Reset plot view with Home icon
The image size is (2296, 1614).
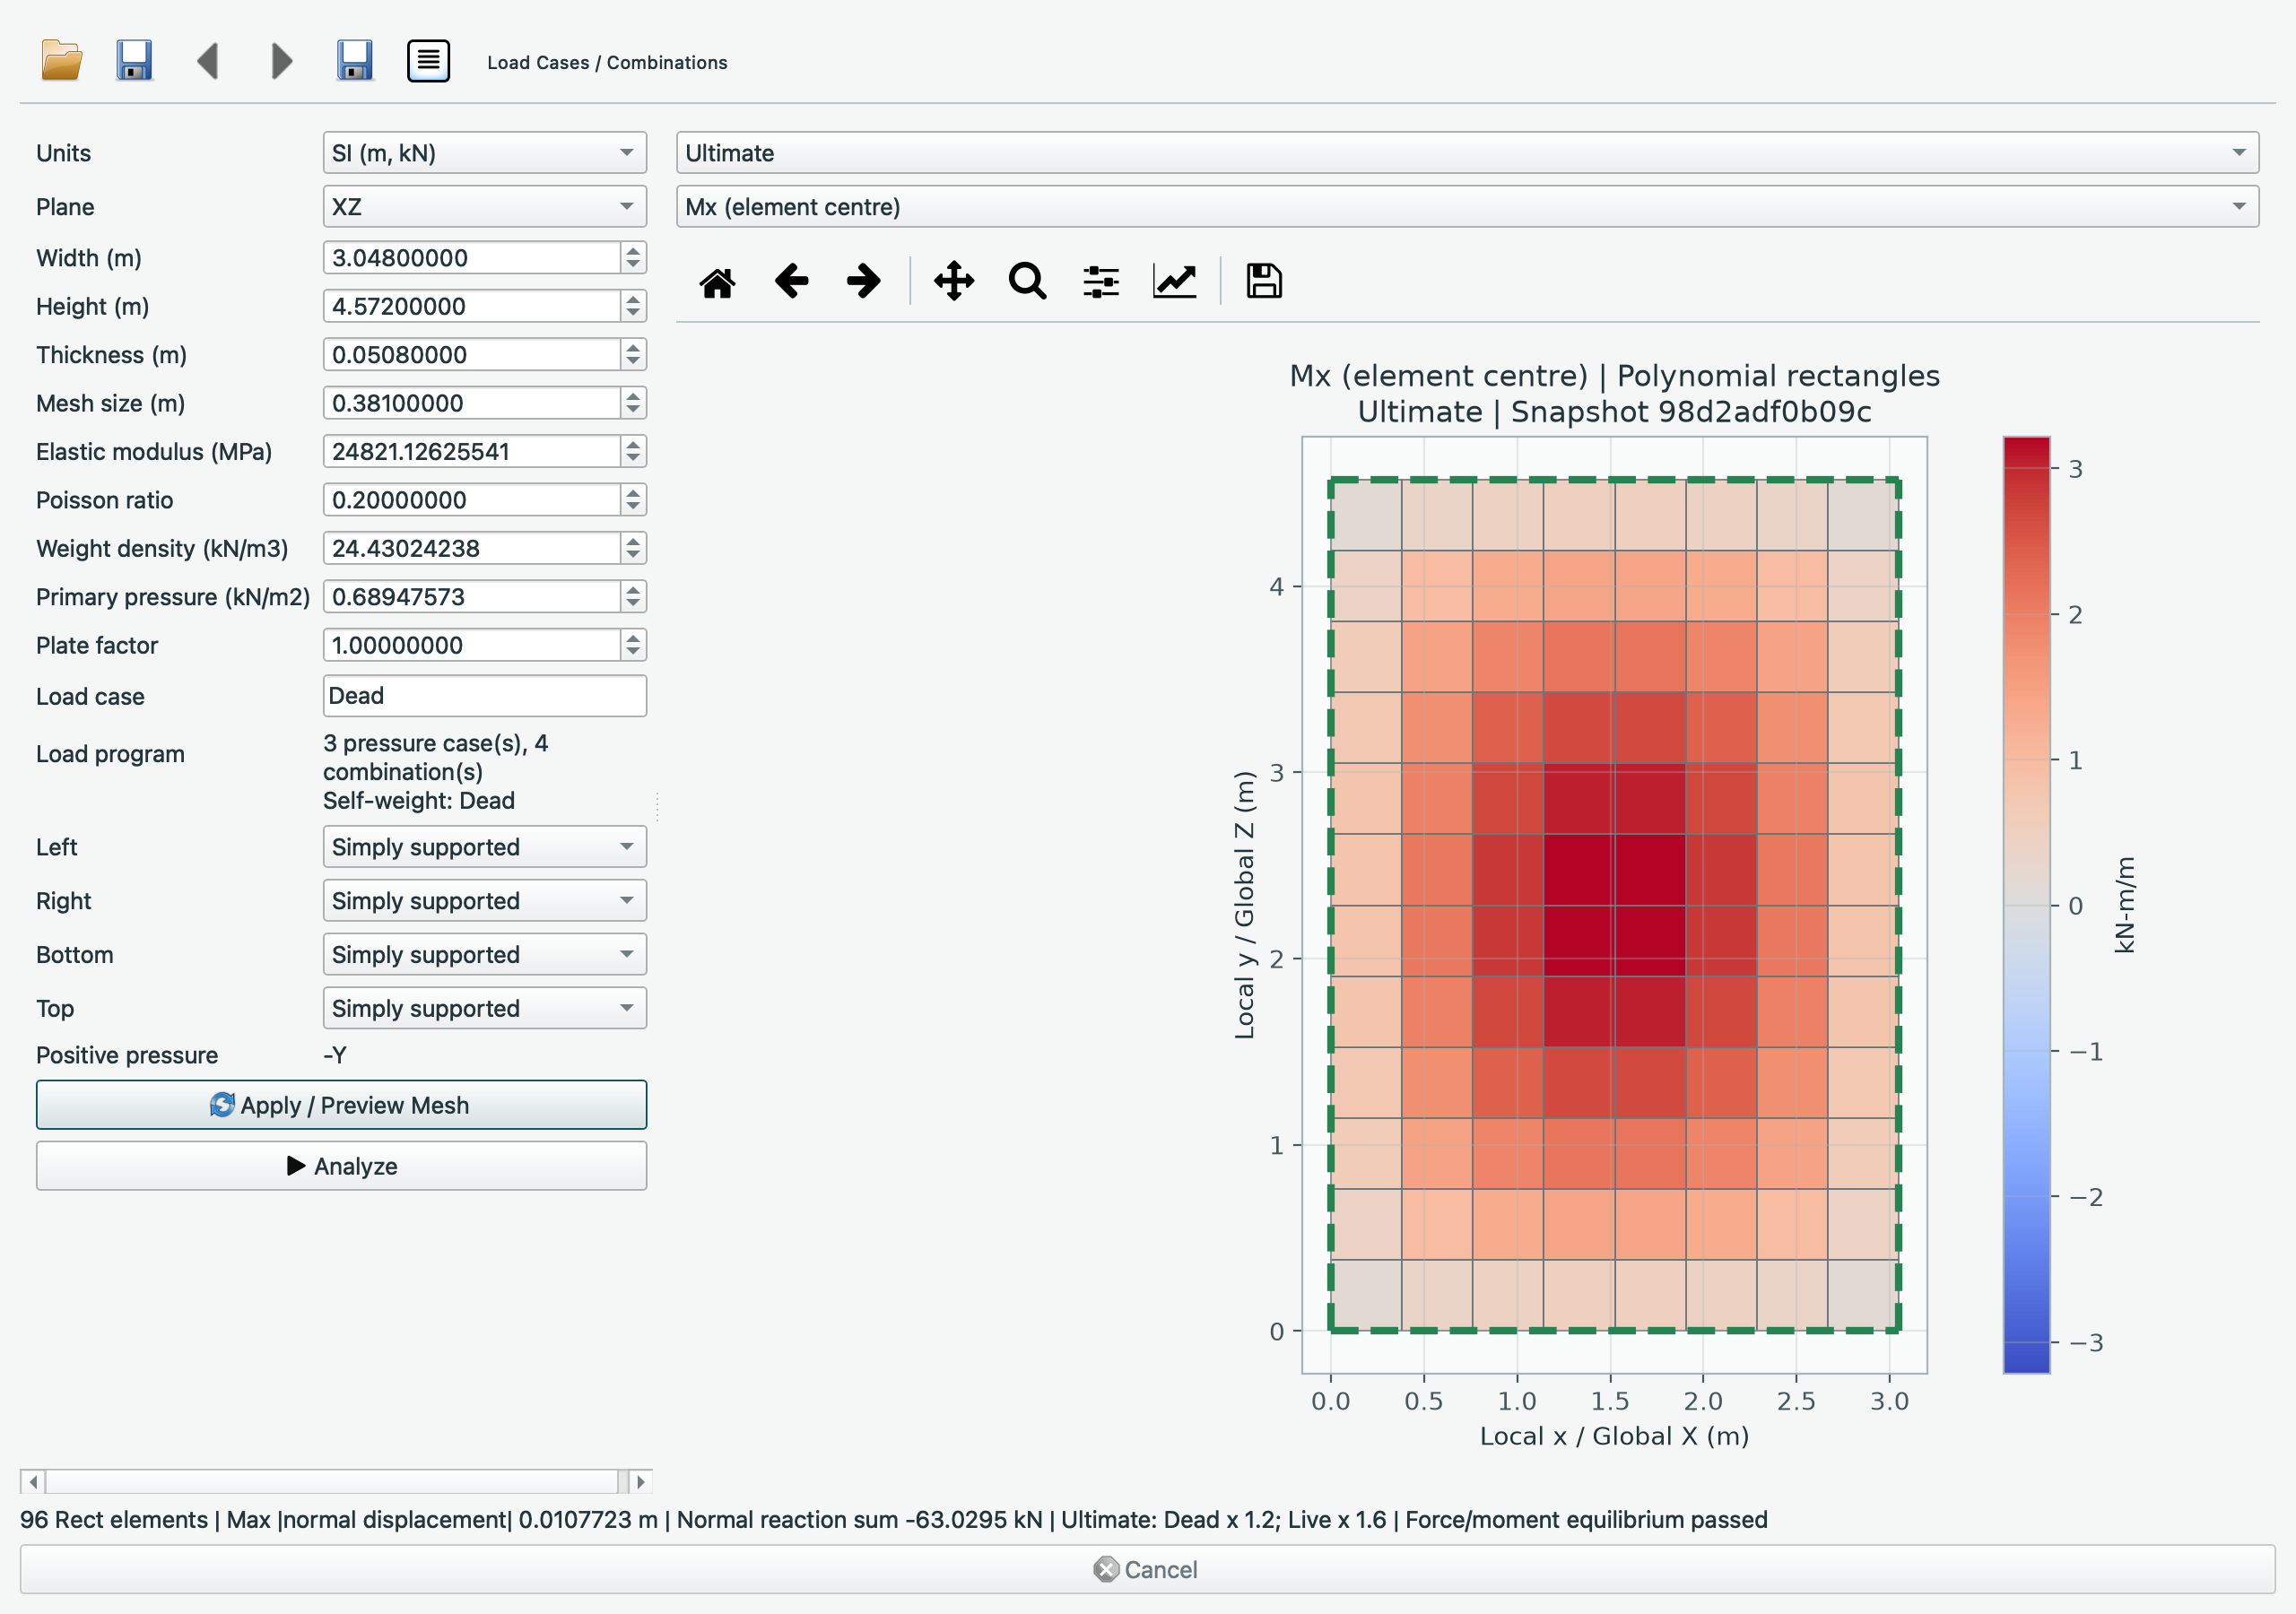tap(717, 282)
